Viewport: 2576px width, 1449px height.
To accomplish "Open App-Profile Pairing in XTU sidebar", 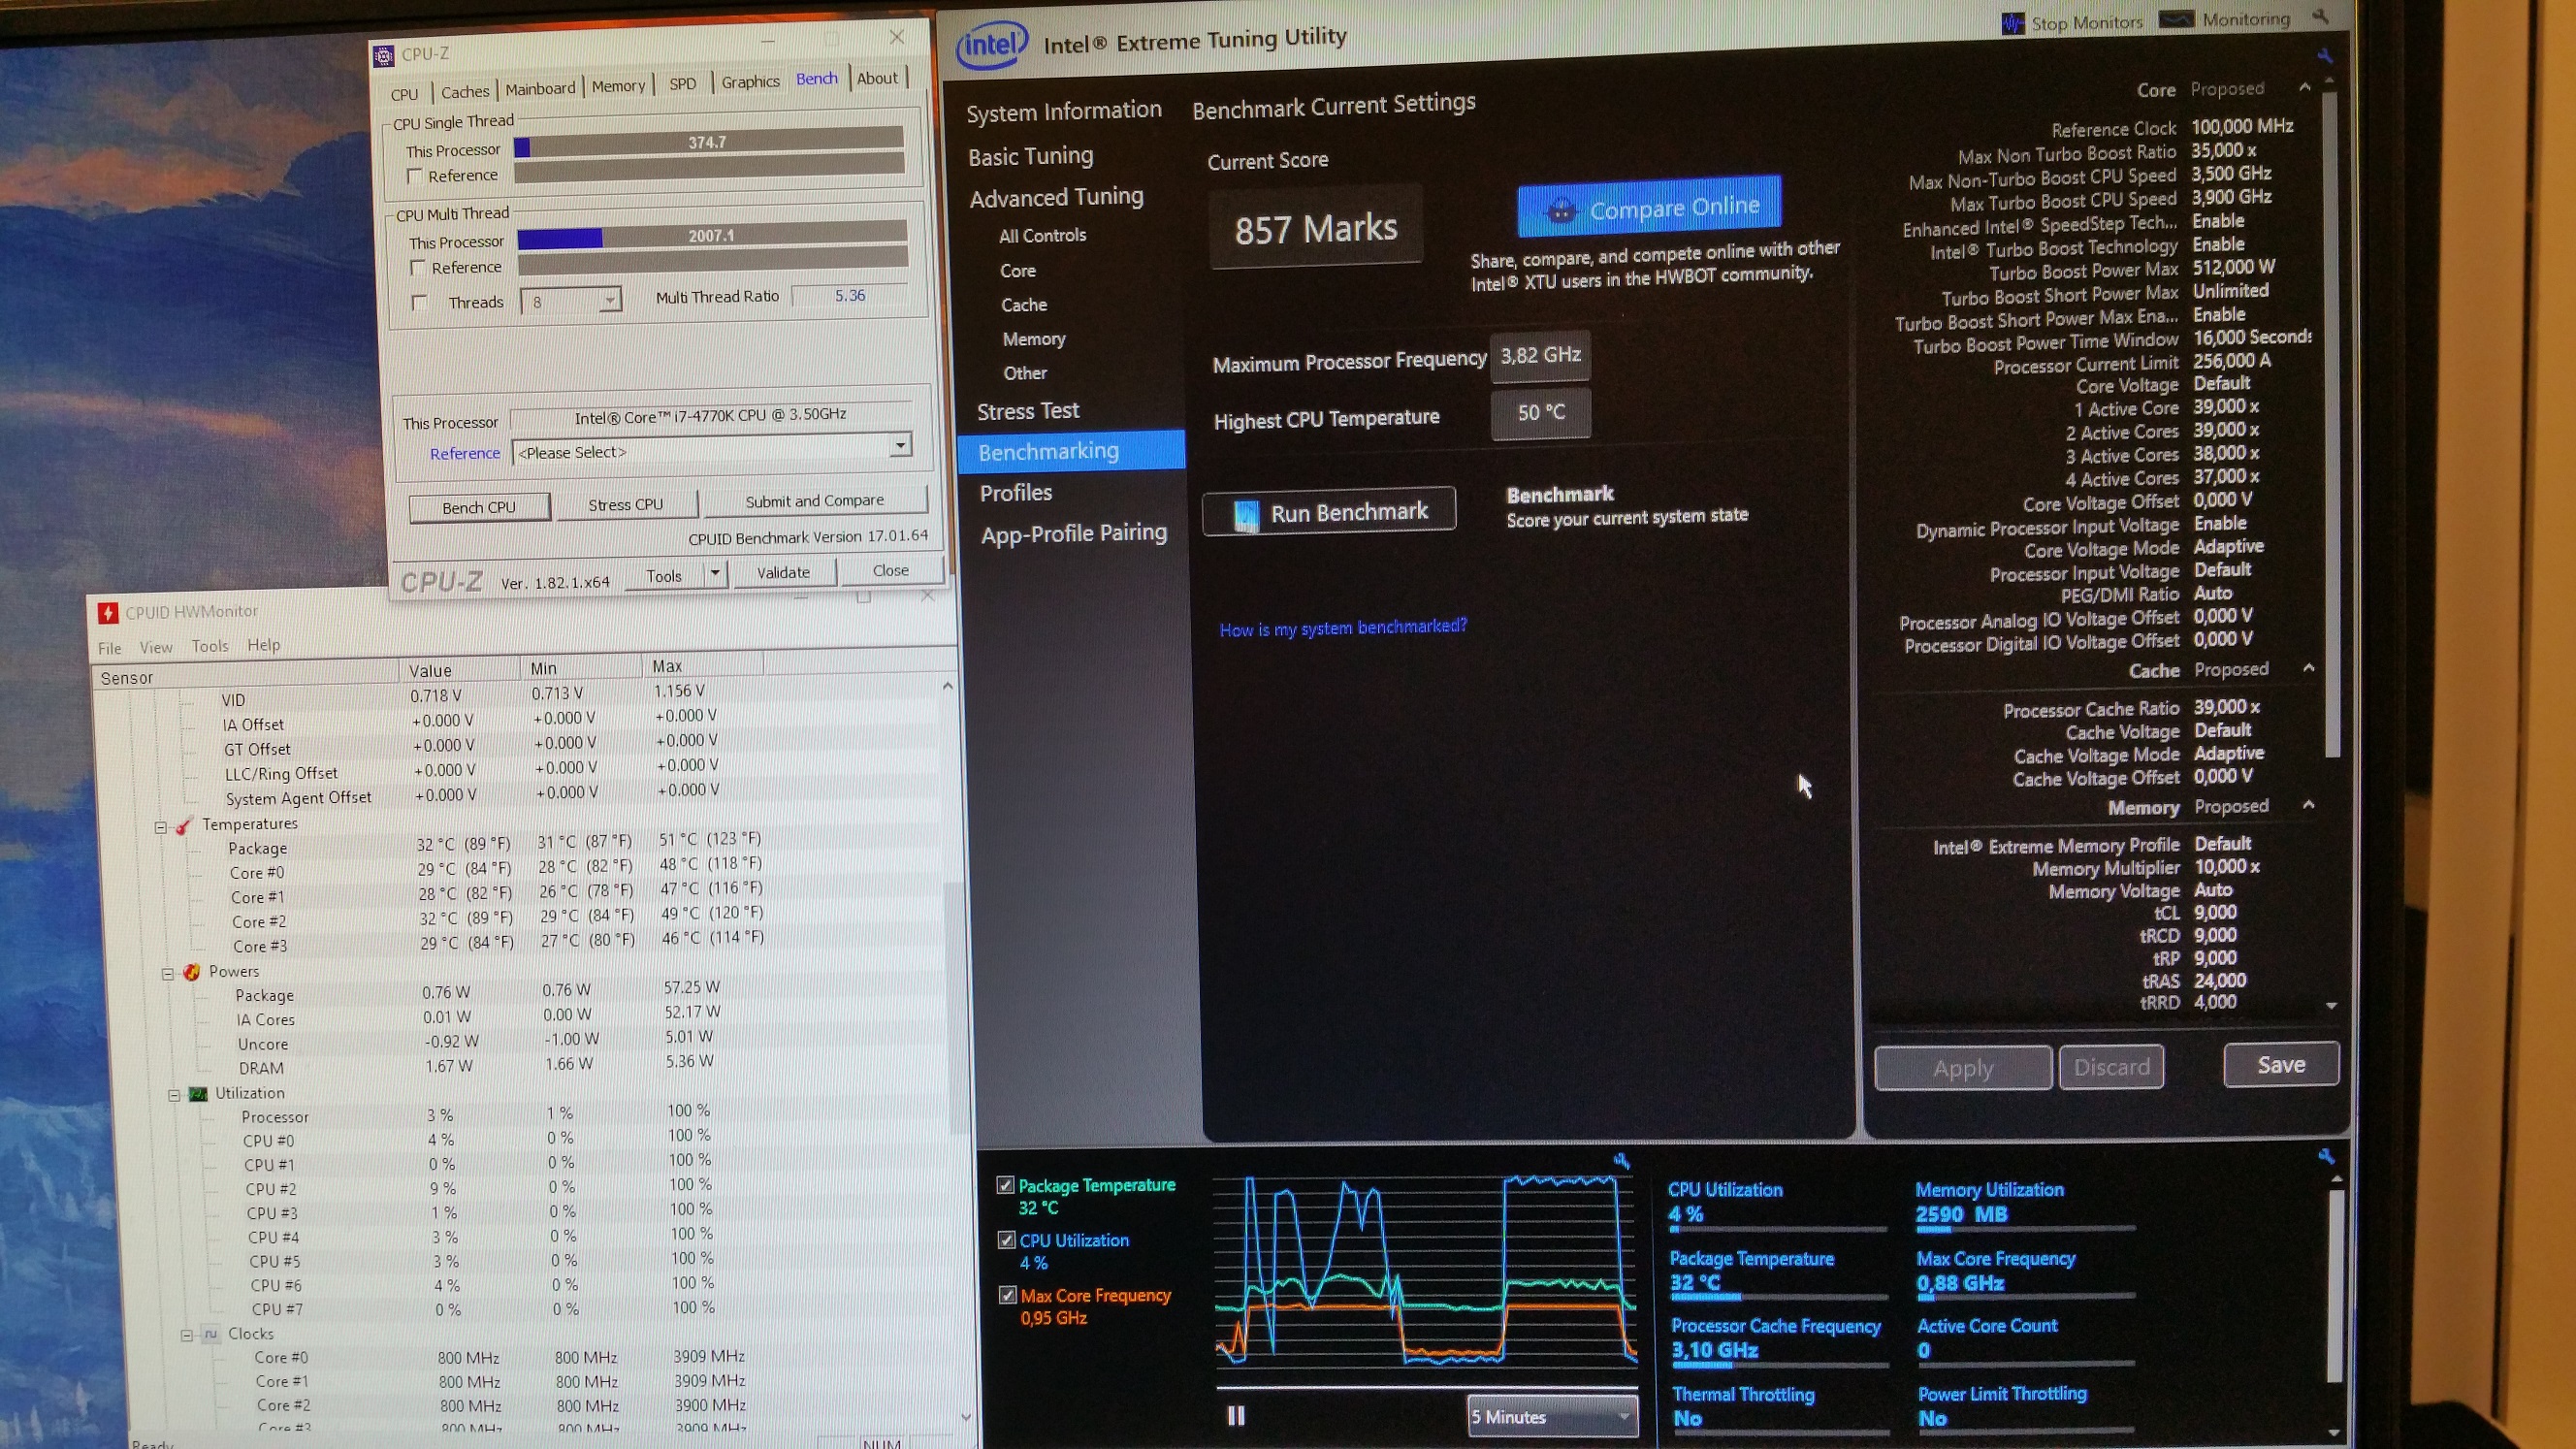I will 1074,534.
